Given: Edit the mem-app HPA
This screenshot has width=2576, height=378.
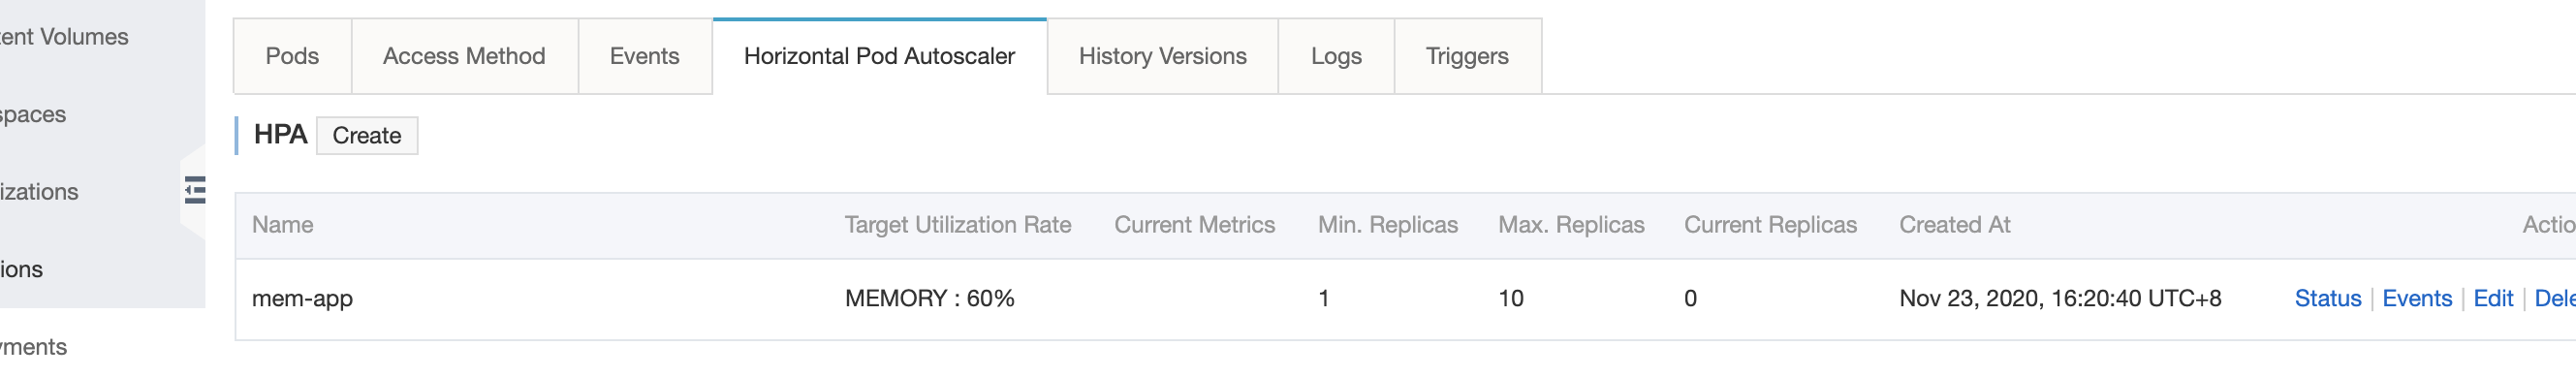Looking at the screenshot, I should point(2493,298).
